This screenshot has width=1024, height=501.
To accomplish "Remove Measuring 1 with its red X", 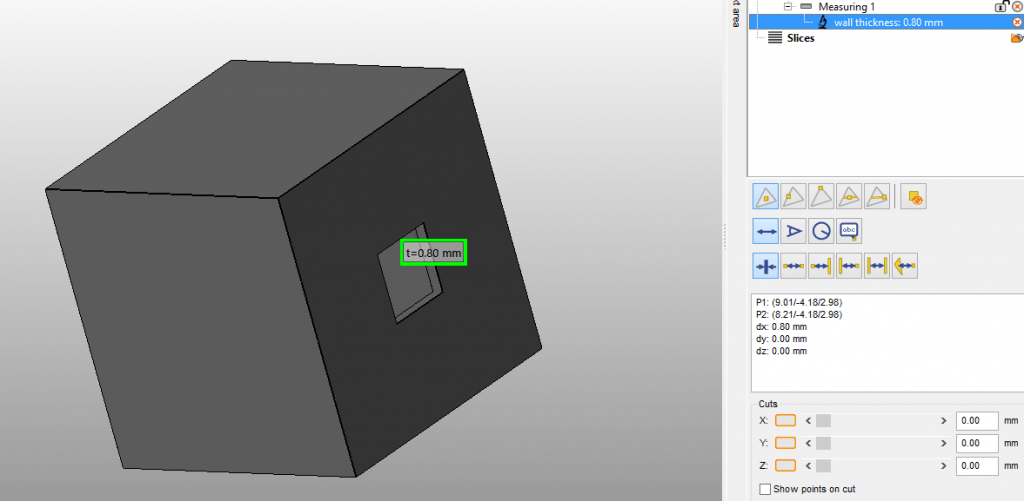I will (x=1016, y=6).
